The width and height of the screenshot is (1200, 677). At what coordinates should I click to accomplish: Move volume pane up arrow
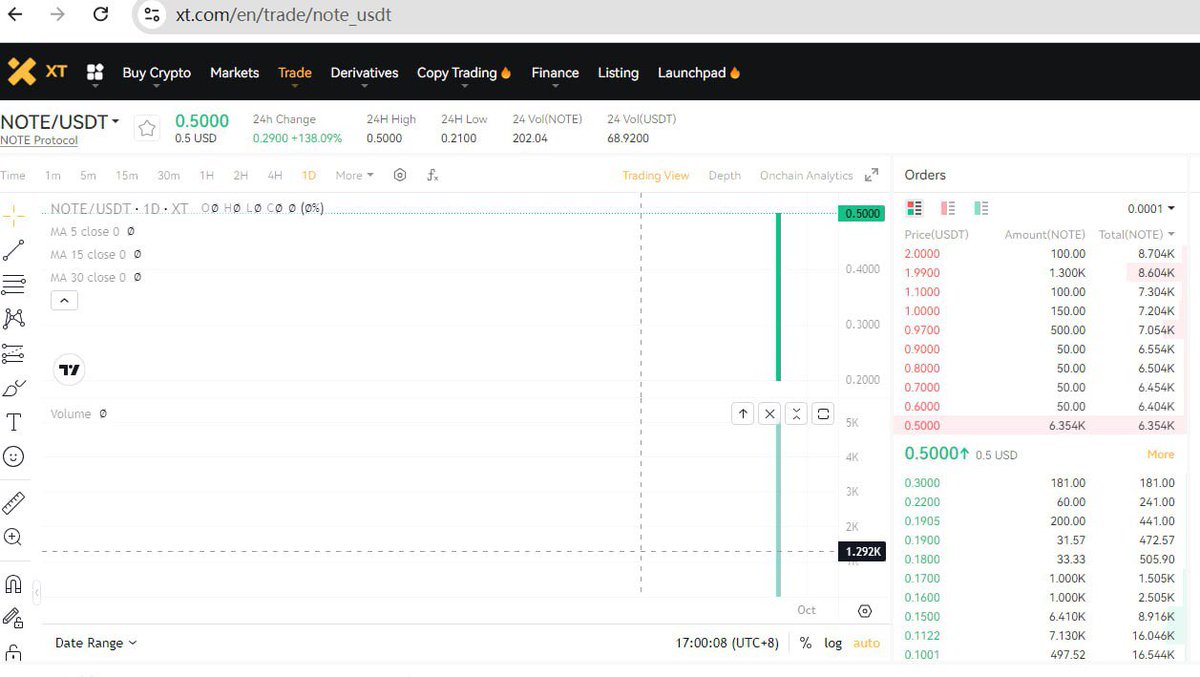click(x=743, y=413)
